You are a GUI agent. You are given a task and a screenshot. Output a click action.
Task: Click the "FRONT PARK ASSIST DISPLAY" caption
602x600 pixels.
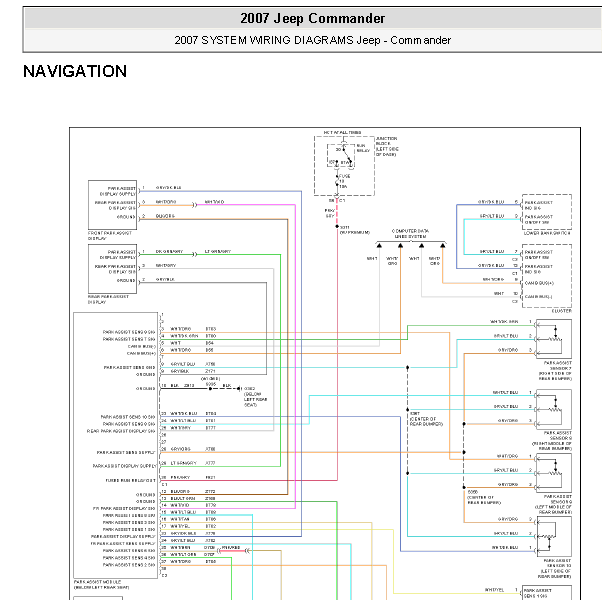pos(109,235)
